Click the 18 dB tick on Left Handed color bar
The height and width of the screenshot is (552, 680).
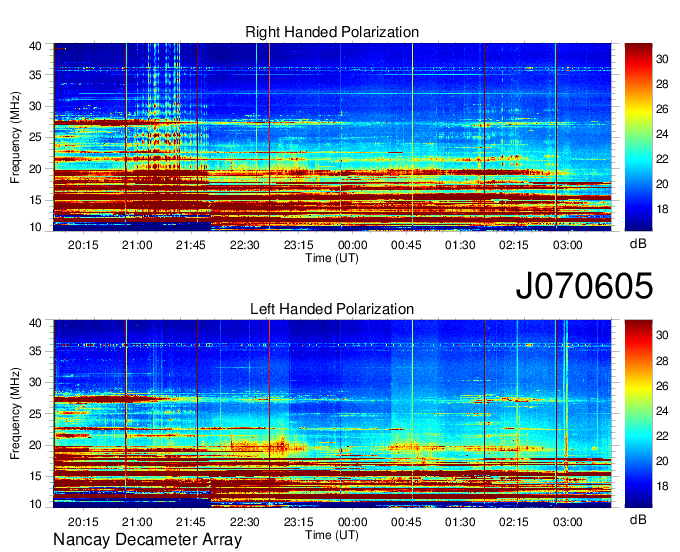pyautogui.click(x=662, y=486)
